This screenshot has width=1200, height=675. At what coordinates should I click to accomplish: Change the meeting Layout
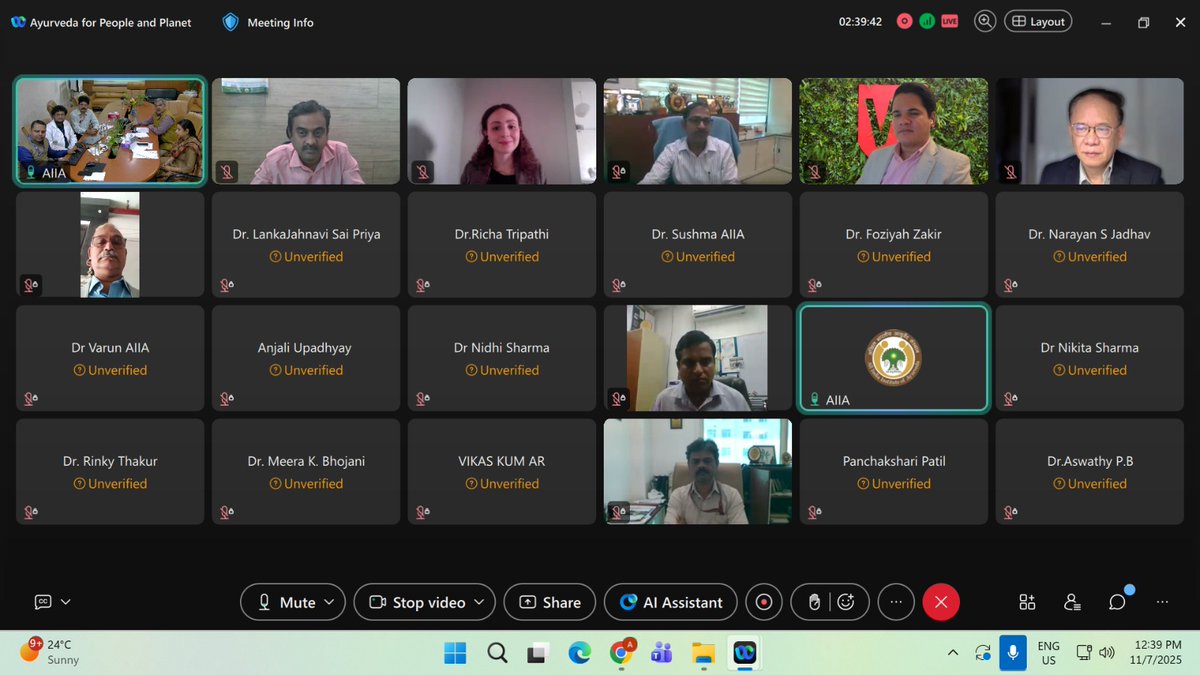[1037, 20]
